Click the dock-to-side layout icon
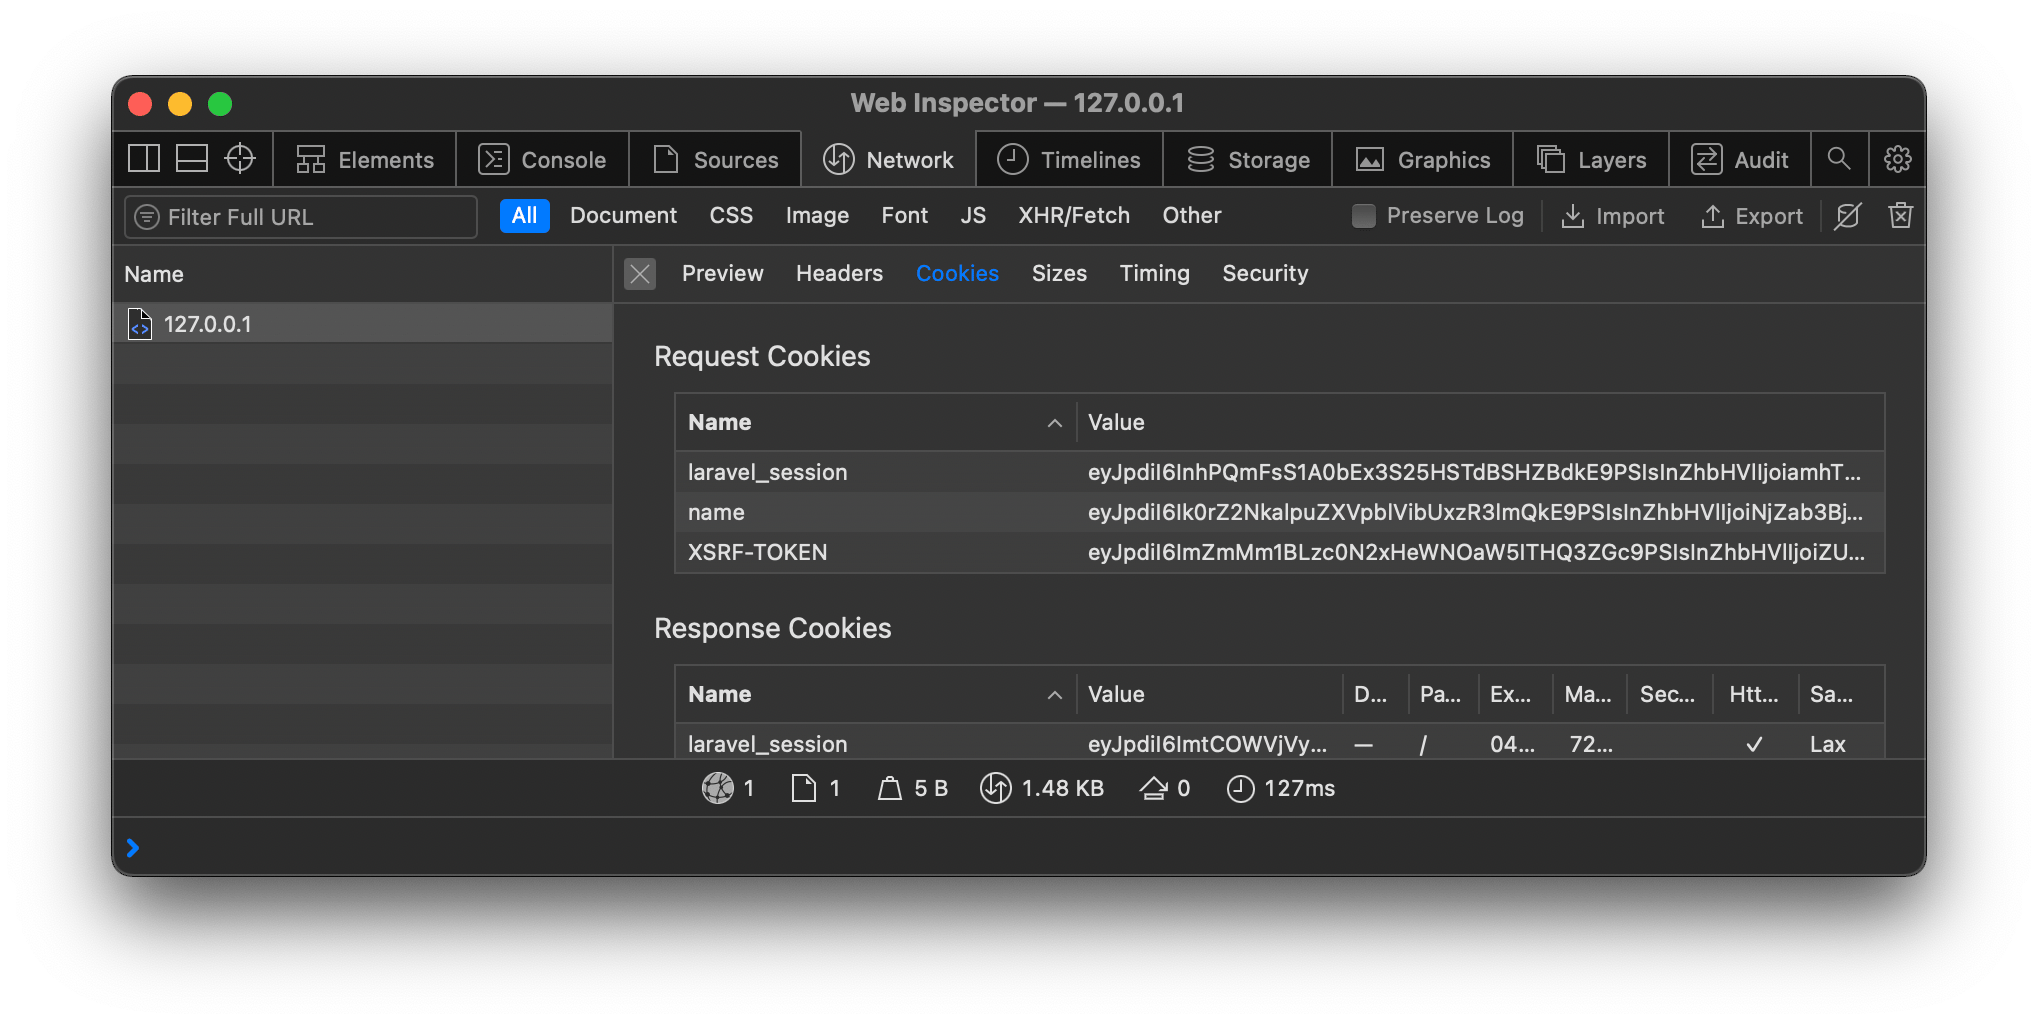 point(143,158)
